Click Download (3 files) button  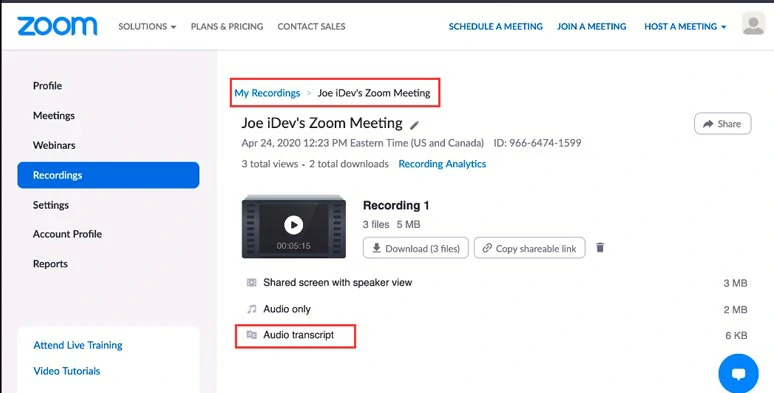click(416, 248)
